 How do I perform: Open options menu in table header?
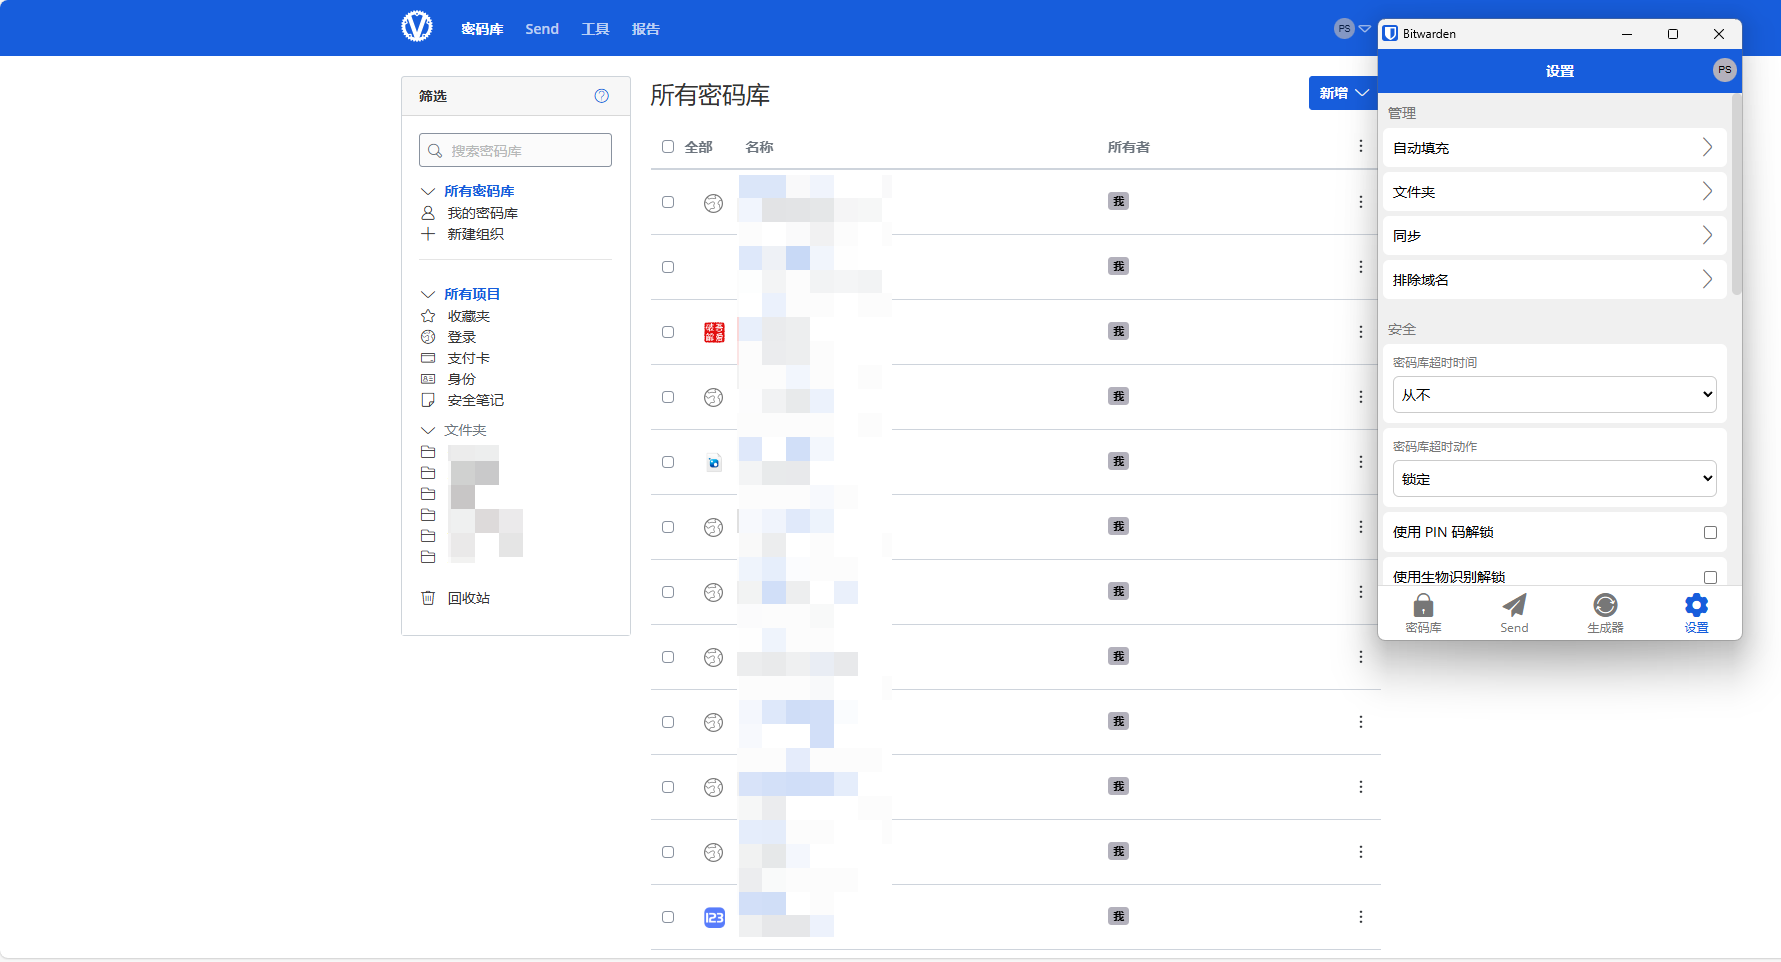tap(1361, 146)
